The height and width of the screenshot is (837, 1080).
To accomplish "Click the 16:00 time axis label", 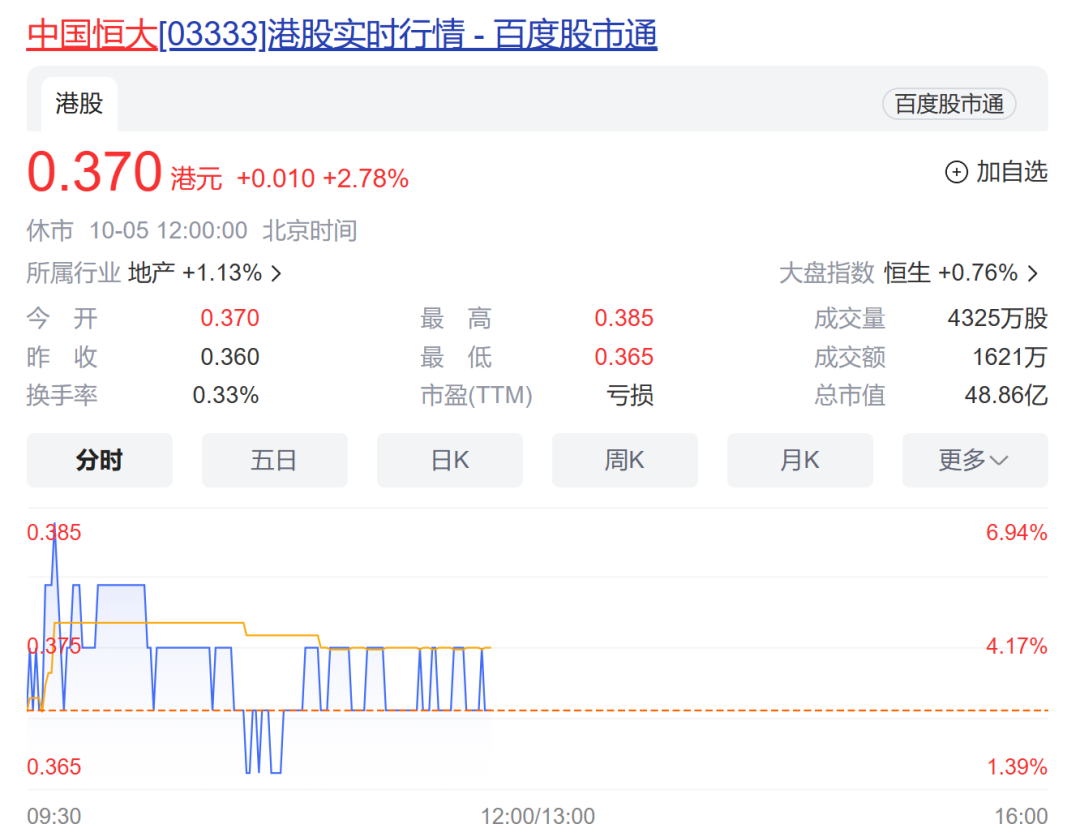I will pyautogui.click(x=1021, y=816).
